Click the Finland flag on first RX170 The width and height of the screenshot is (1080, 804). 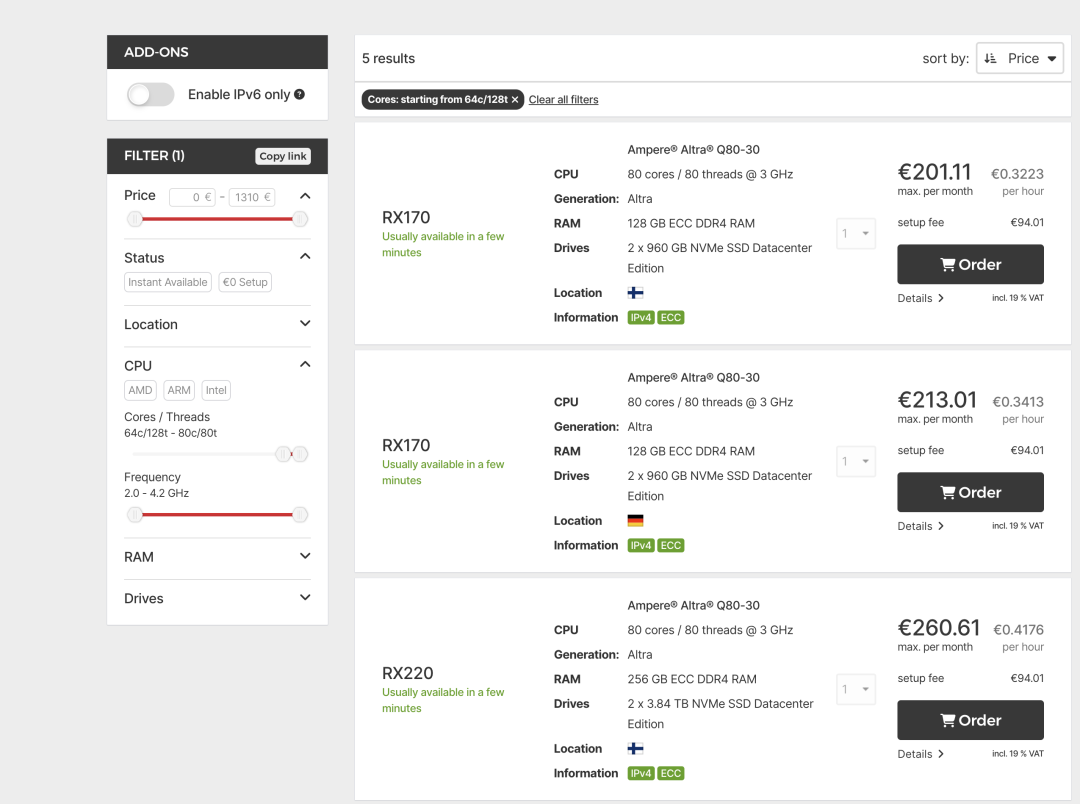(x=635, y=293)
